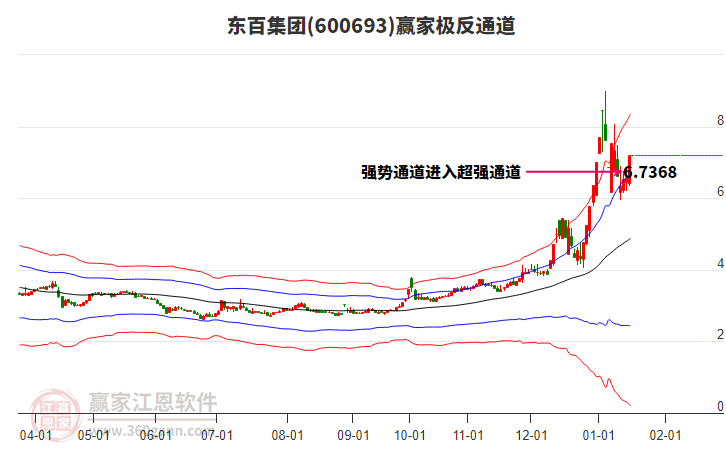This screenshot has height=450, width=726.
Task: Click the 08-01 date axis label
Action: click(x=288, y=435)
